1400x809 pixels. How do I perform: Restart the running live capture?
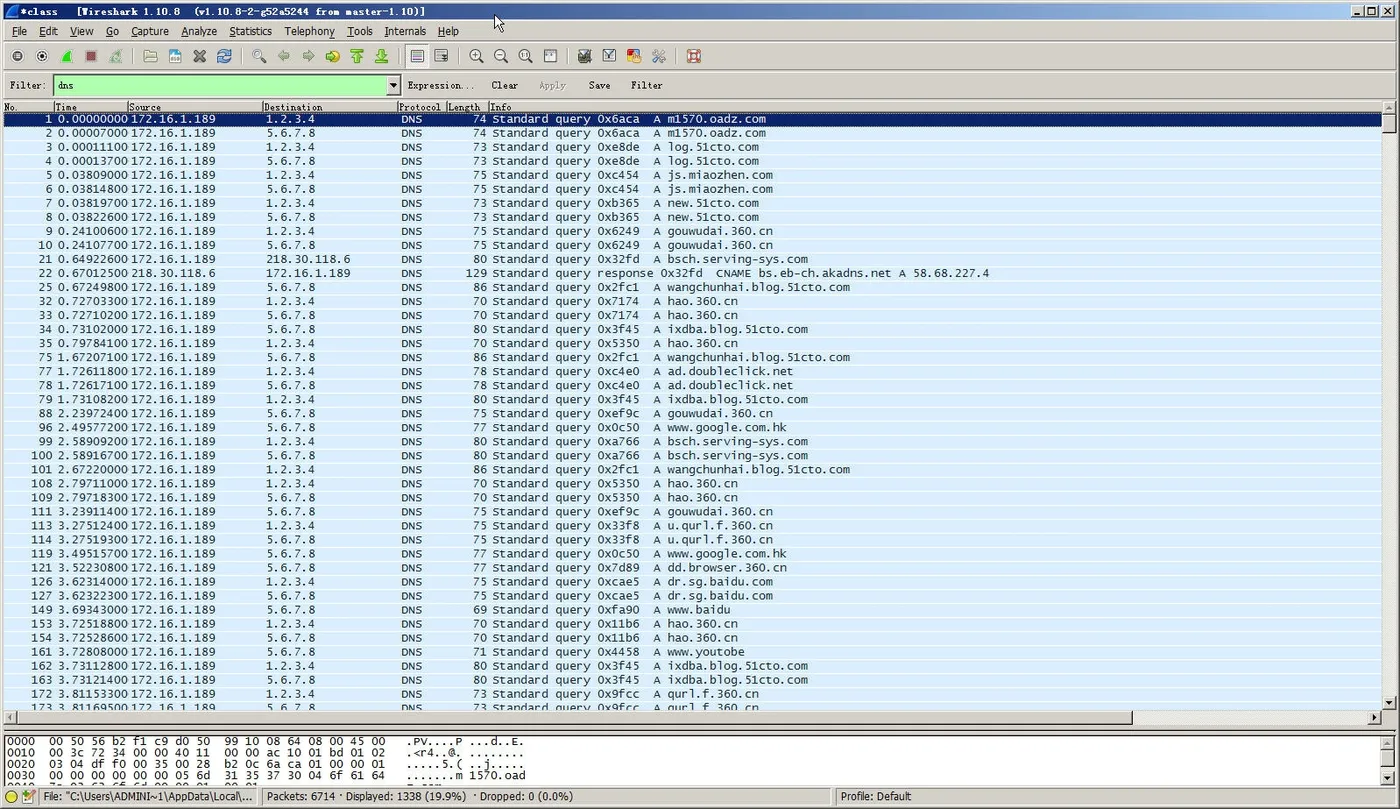pos(115,57)
